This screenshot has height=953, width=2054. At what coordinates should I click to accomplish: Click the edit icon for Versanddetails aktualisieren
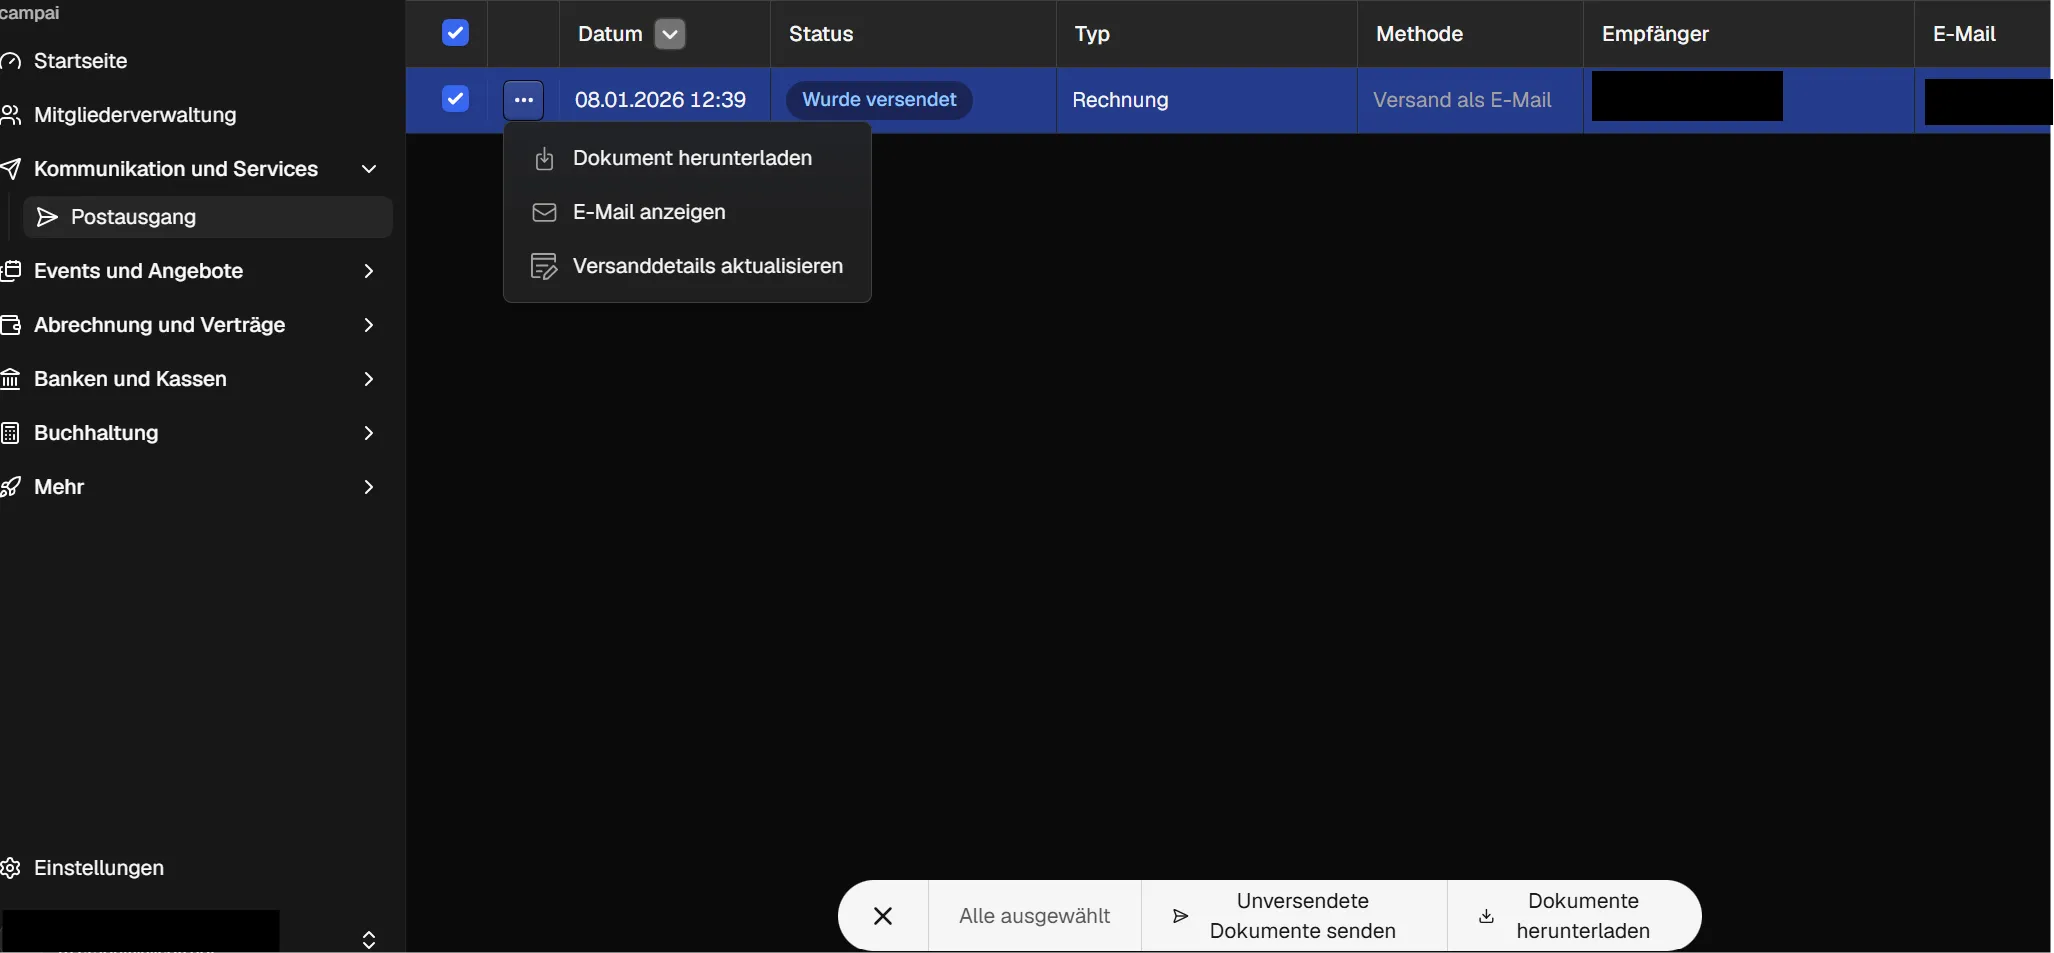[544, 267]
